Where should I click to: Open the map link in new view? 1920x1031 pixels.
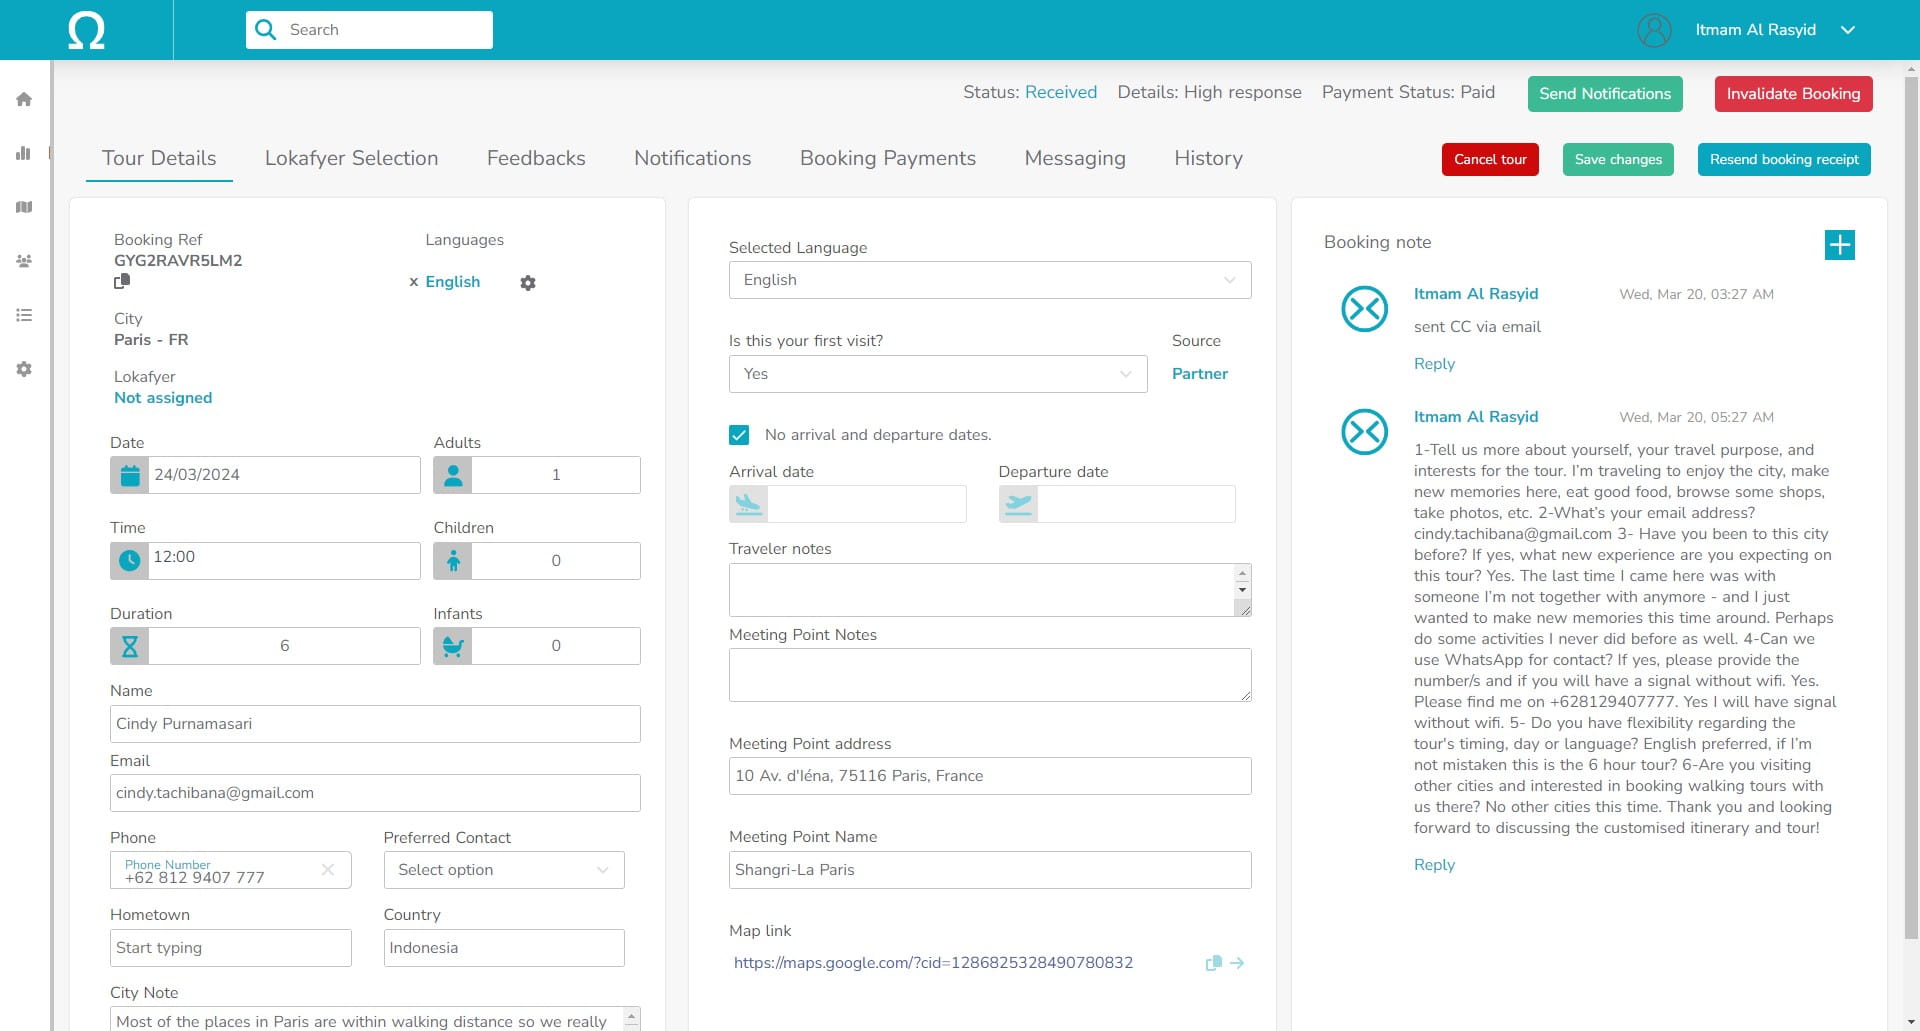(x=1239, y=963)
